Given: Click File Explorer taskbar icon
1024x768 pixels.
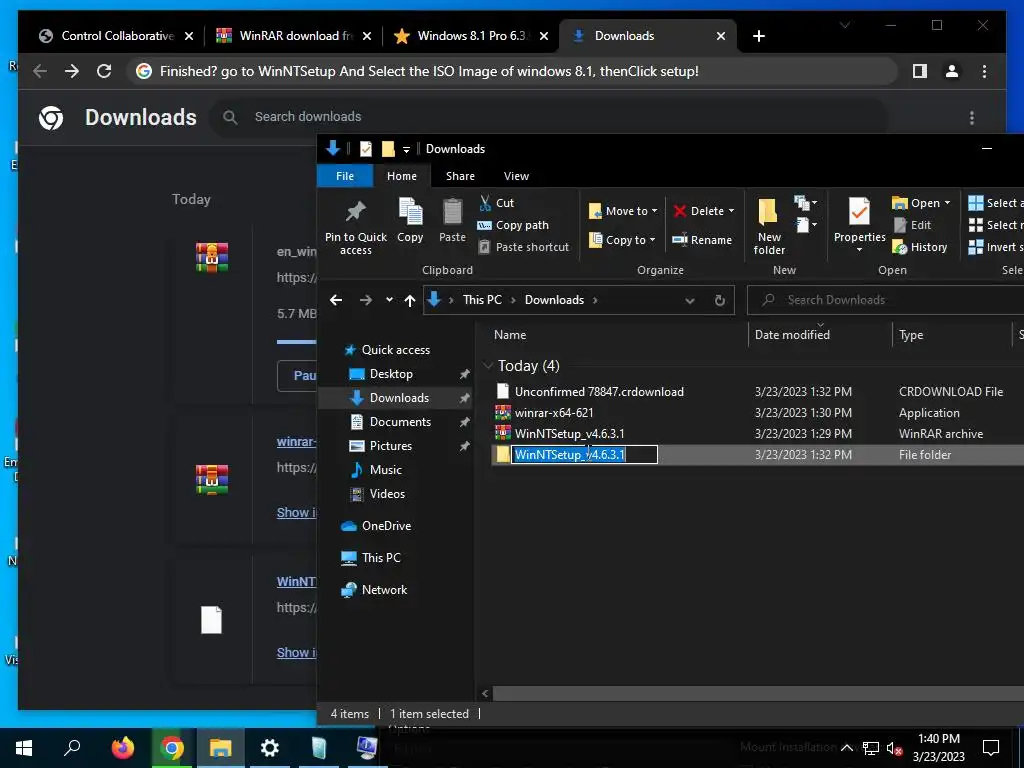Looking at the screenshot, I should pos(221,747).
